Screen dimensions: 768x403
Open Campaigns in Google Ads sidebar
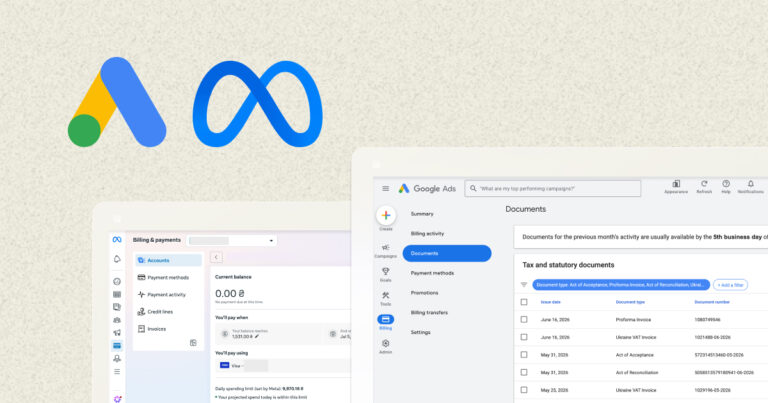pyautogui.click(x=385, y=250)
